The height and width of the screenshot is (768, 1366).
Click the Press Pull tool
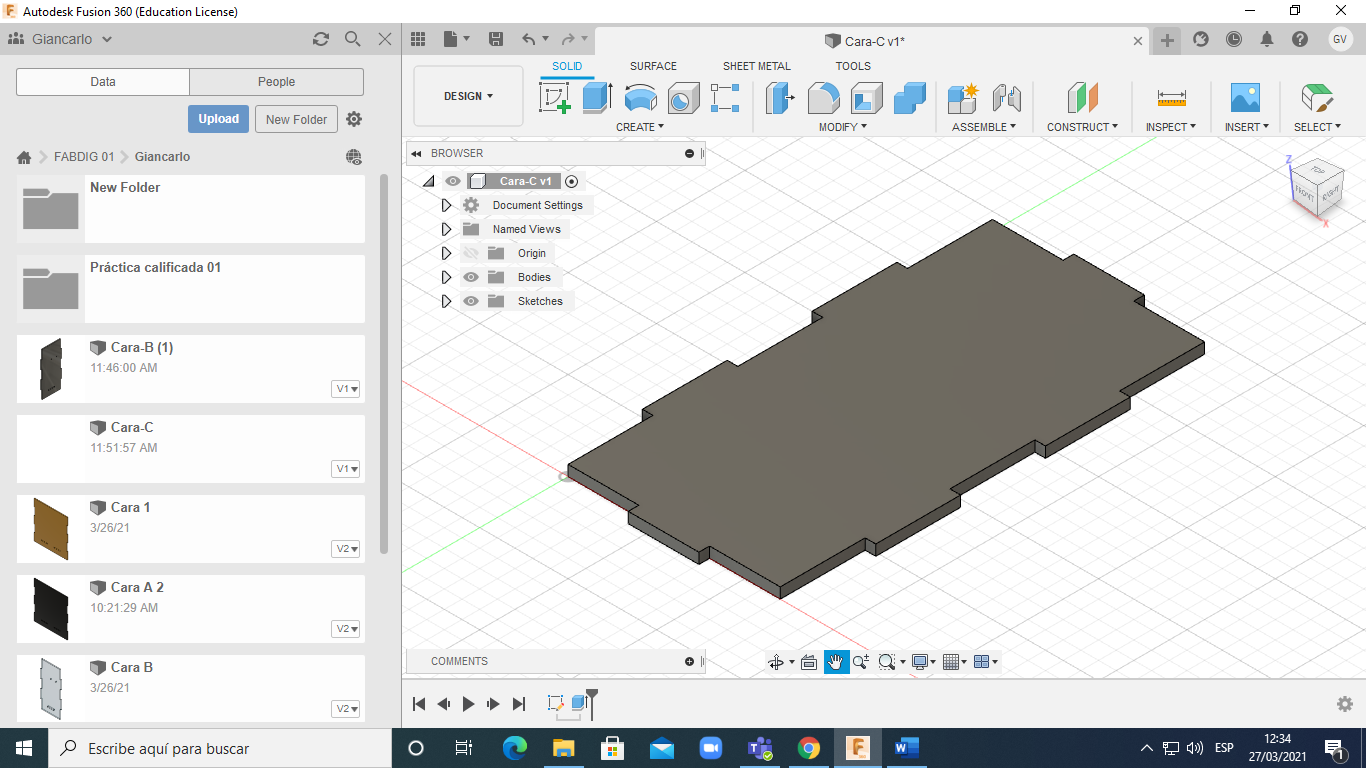point(779,98)
